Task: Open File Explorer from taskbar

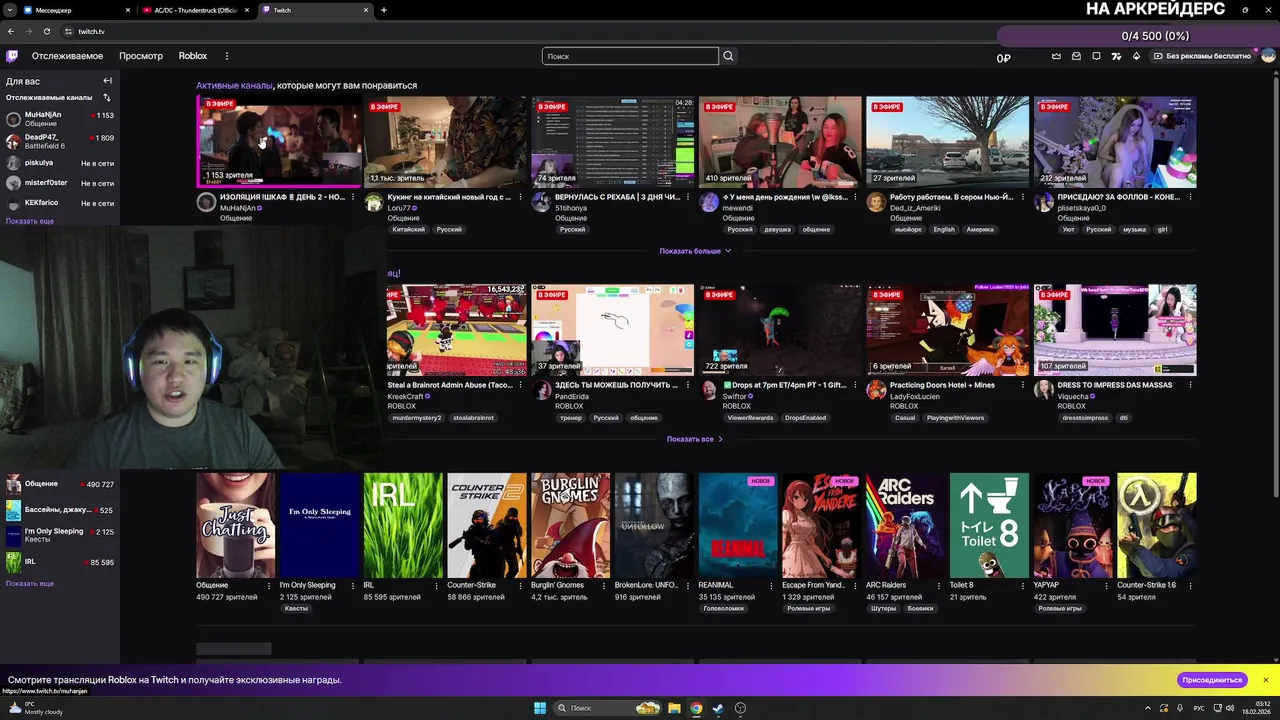Action: pos(674,708)
